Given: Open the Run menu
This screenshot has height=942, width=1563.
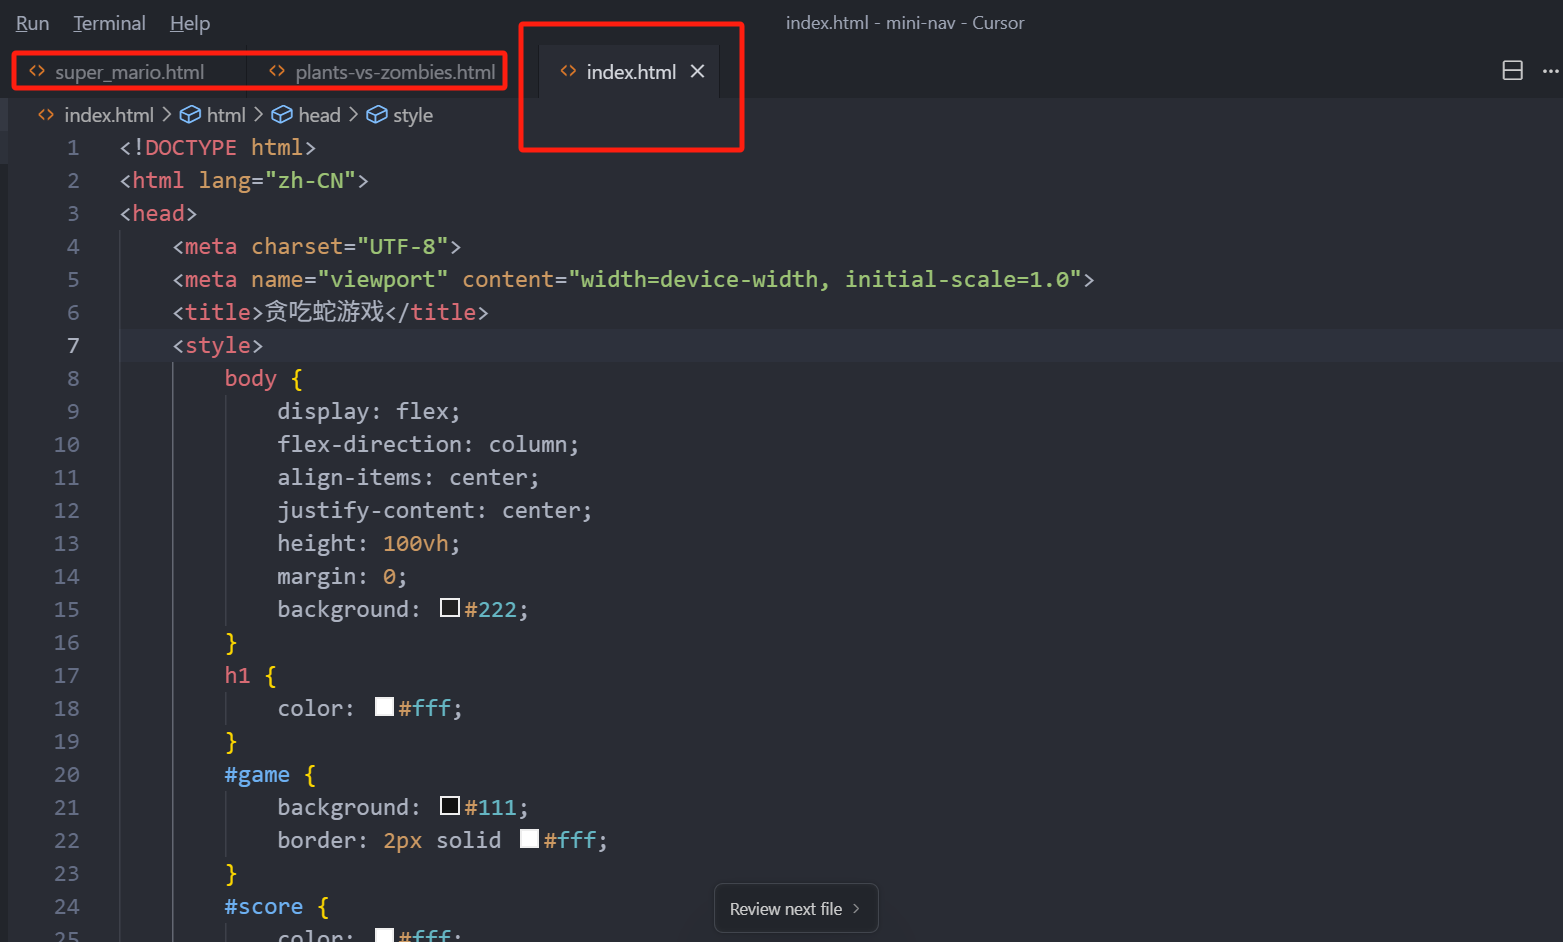Looking at the screenshot, I should tap(32, 23).
